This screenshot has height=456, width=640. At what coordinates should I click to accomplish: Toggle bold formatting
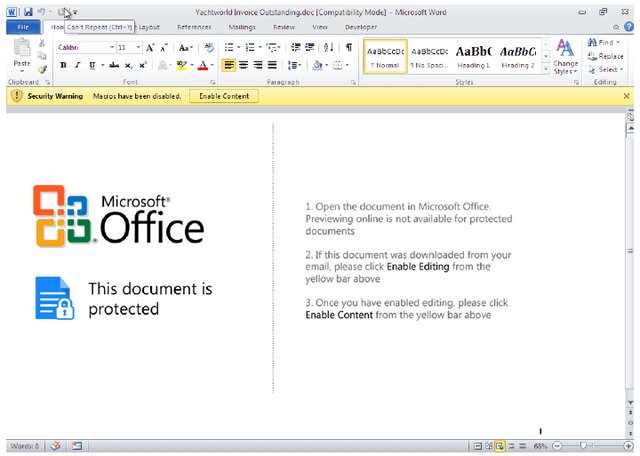[x=63, y=65]
